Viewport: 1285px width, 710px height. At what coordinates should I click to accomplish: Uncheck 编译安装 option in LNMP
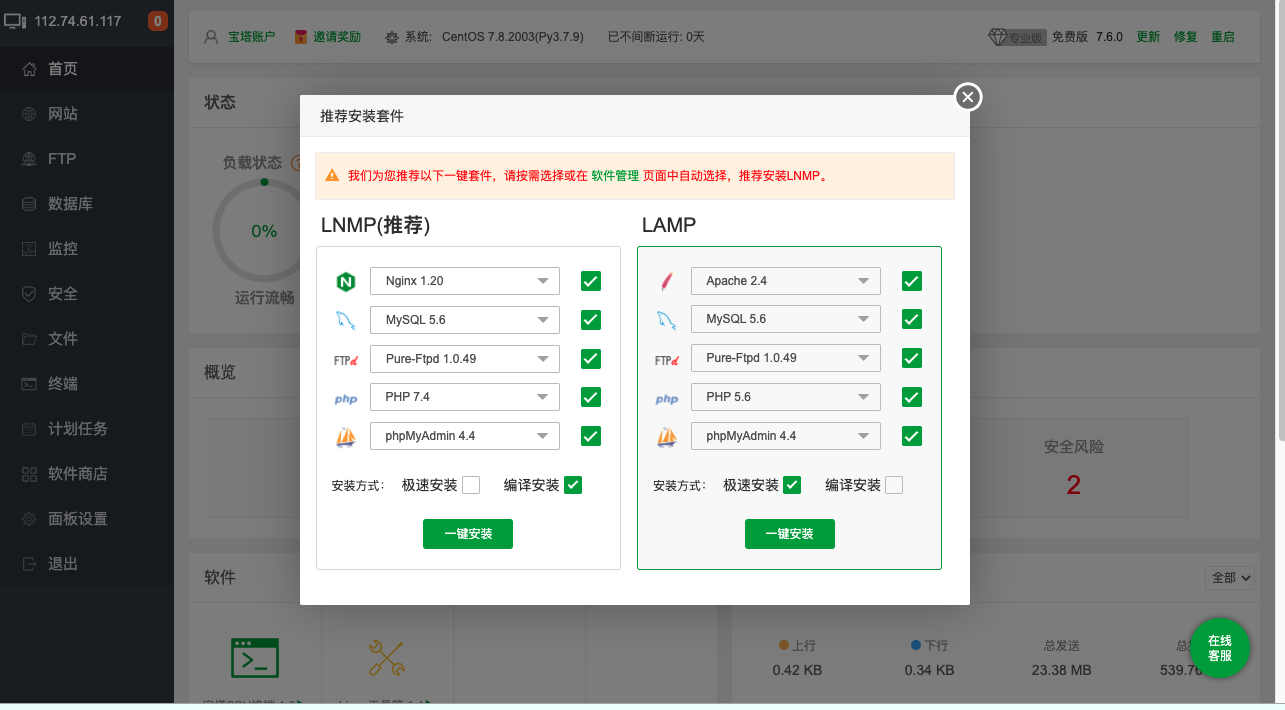tap(573, 485)
